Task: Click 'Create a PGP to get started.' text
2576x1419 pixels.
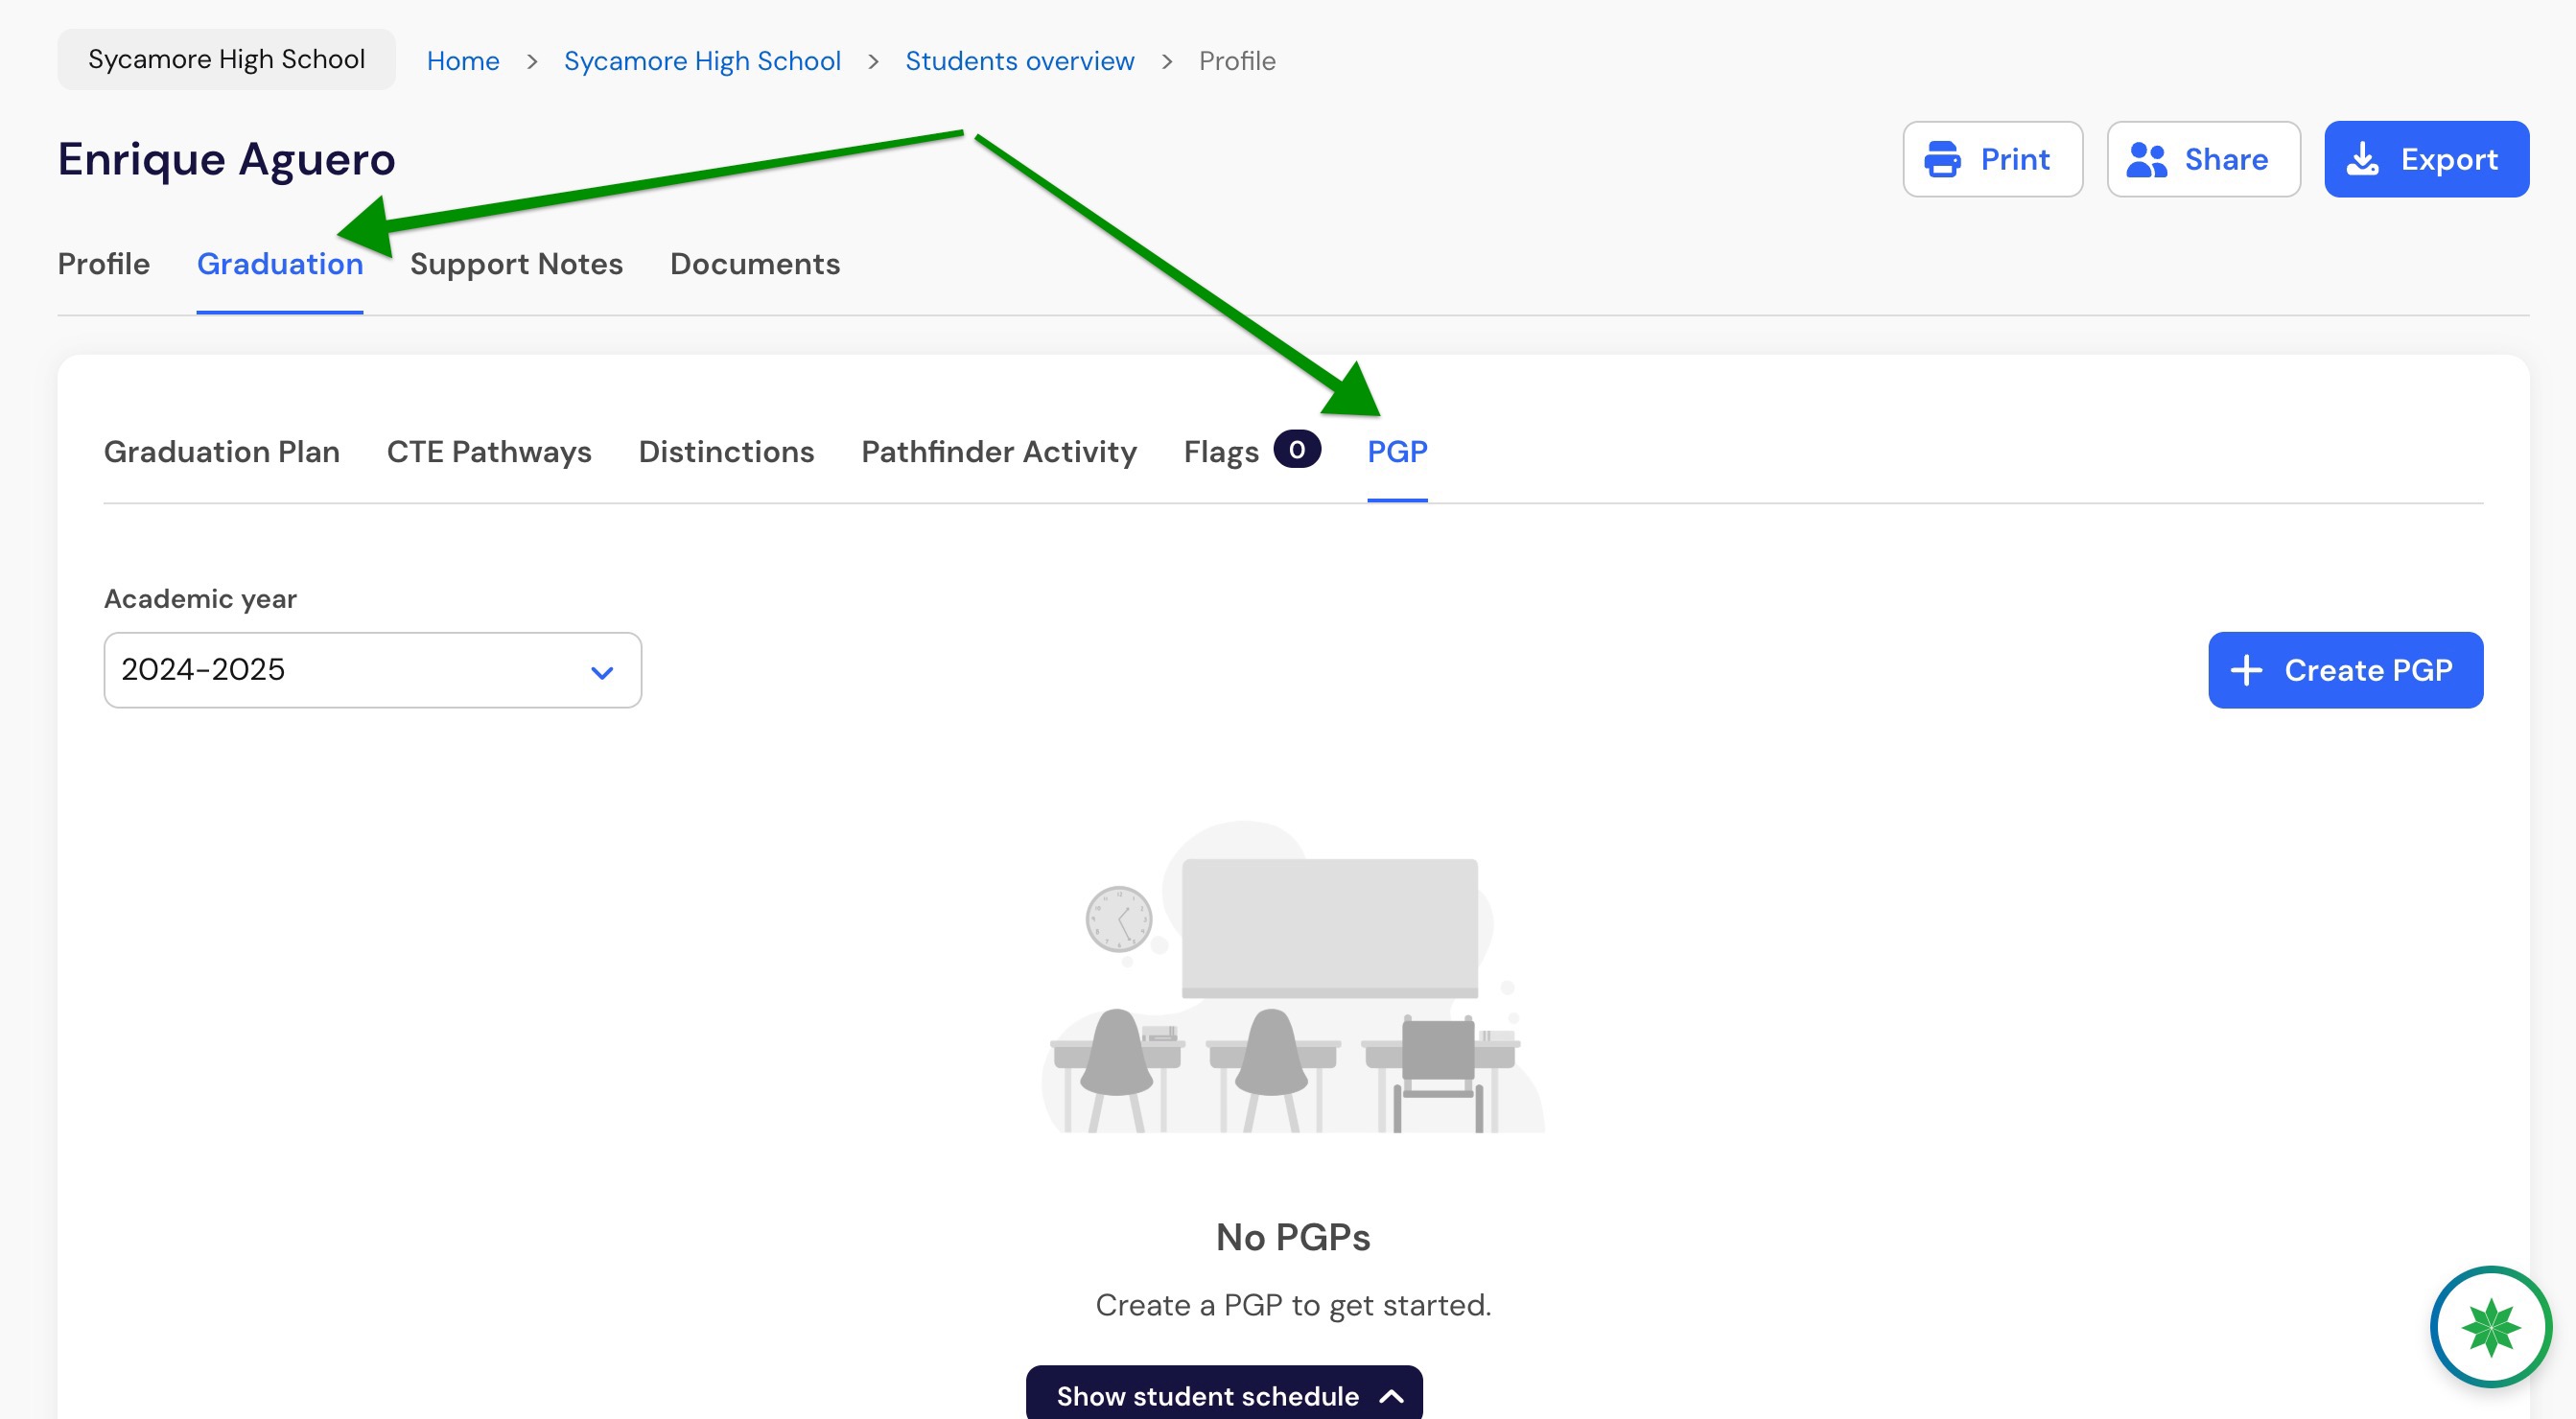Action: [1293, 1305]
